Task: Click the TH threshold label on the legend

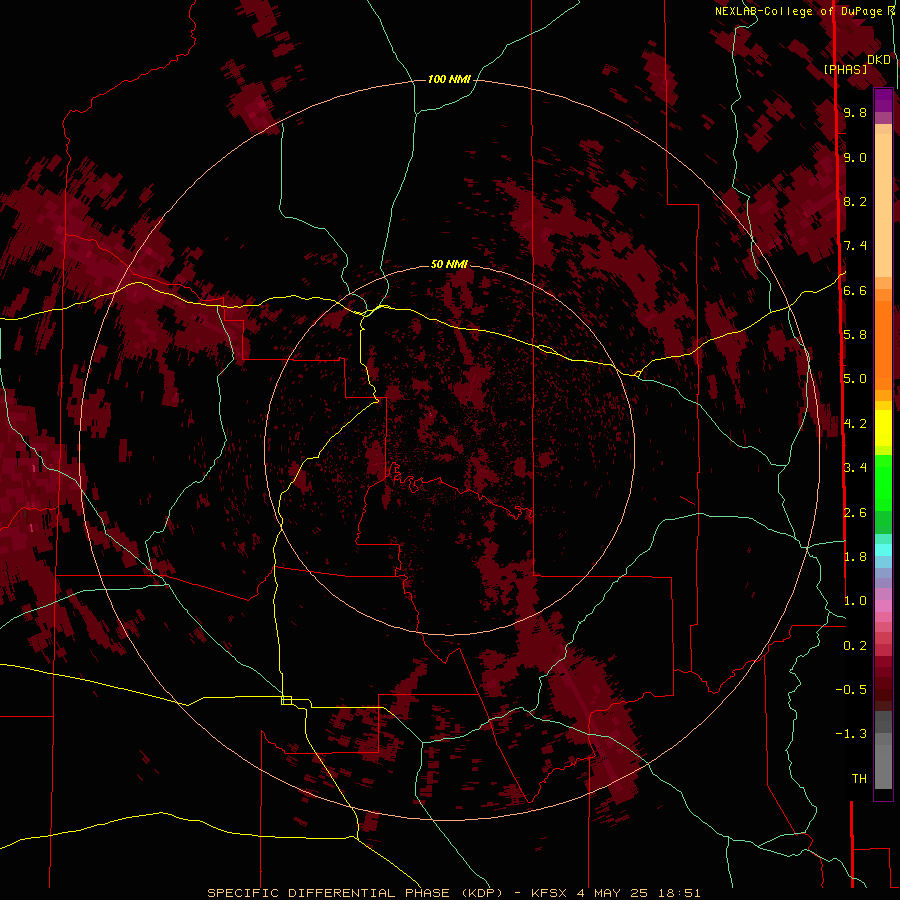Action: coord(859,779)
